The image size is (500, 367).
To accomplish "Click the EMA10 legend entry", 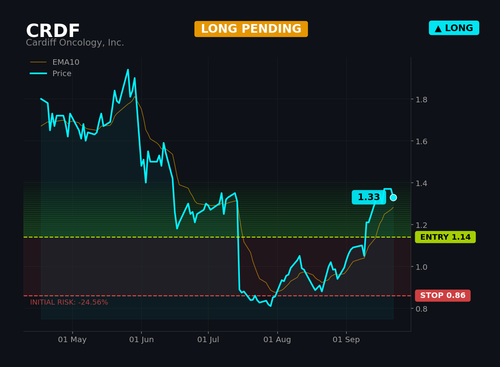I will tap(55, 62).
